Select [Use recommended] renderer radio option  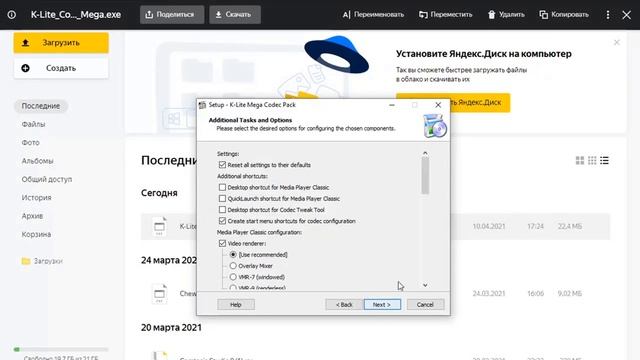pos(233,255)
